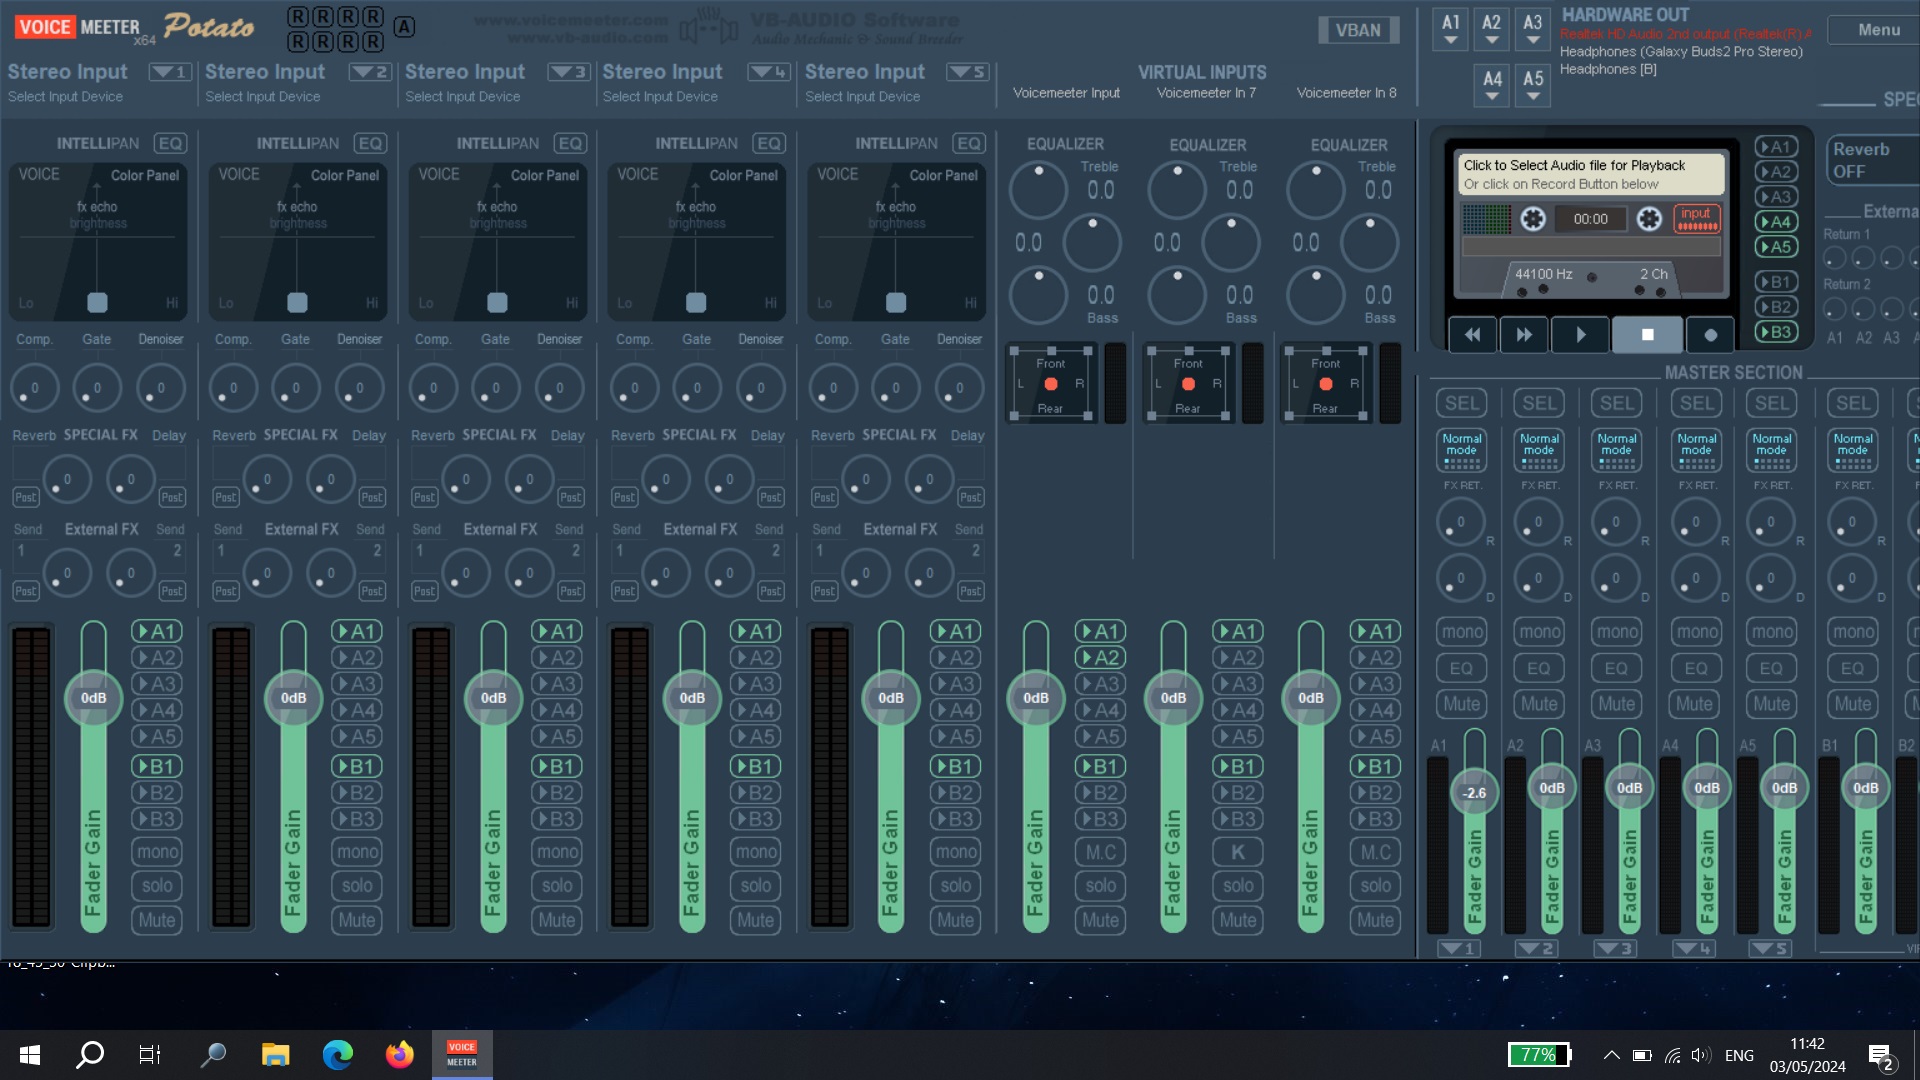The height and width of the screenshot is (1080, 1920).
Task: Open Windows Start menu
Action: point(30,1055)
